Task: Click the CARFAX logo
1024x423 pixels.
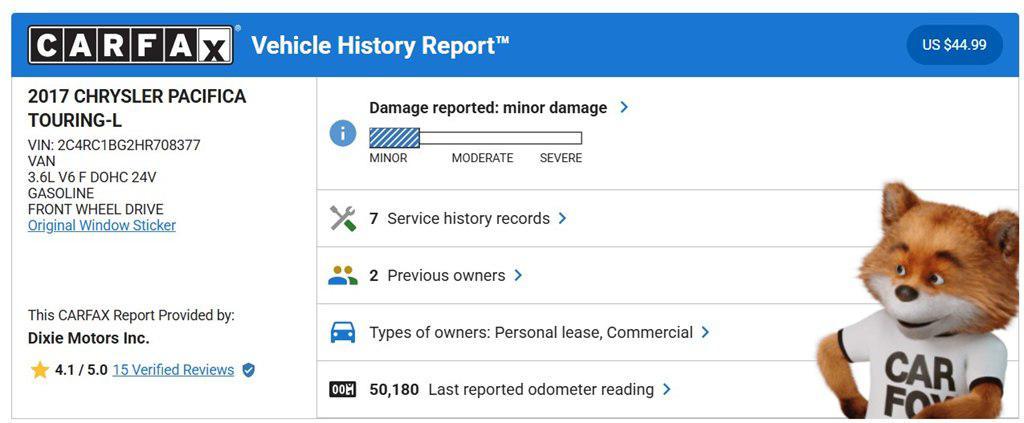Action: tap(131, 45)
